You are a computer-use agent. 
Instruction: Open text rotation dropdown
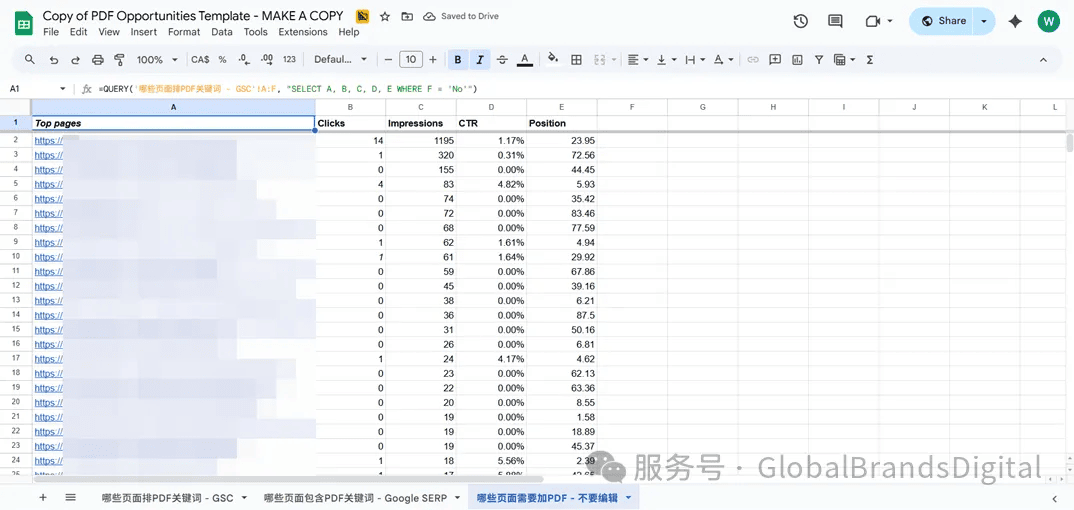click(723, 60)
